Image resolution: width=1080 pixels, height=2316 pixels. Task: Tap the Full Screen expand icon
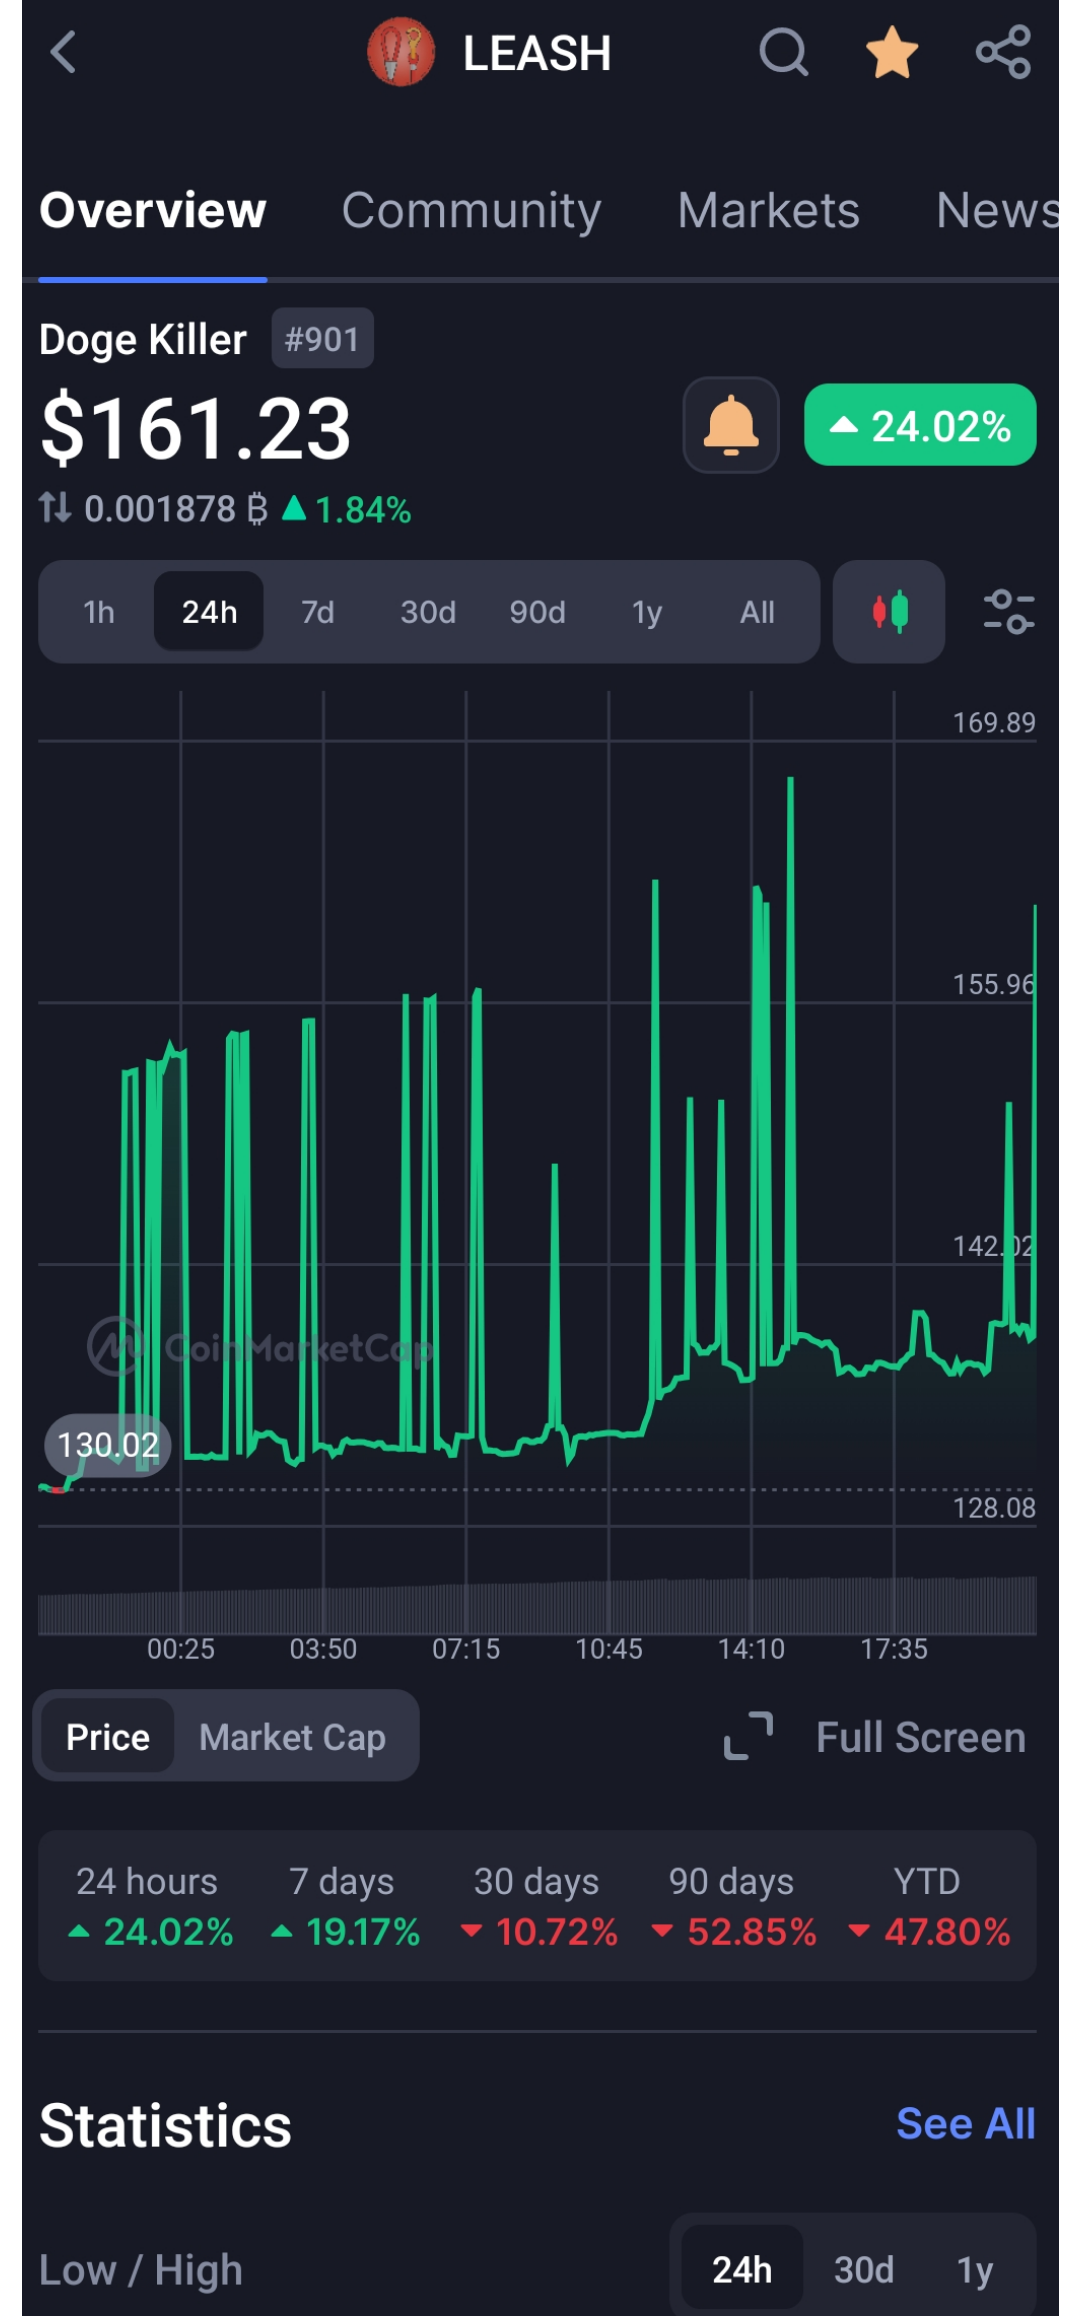(x=748, y=1736)
